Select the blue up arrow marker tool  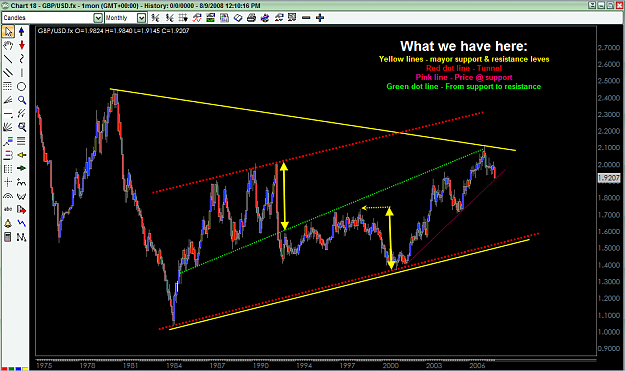[22, 31]
